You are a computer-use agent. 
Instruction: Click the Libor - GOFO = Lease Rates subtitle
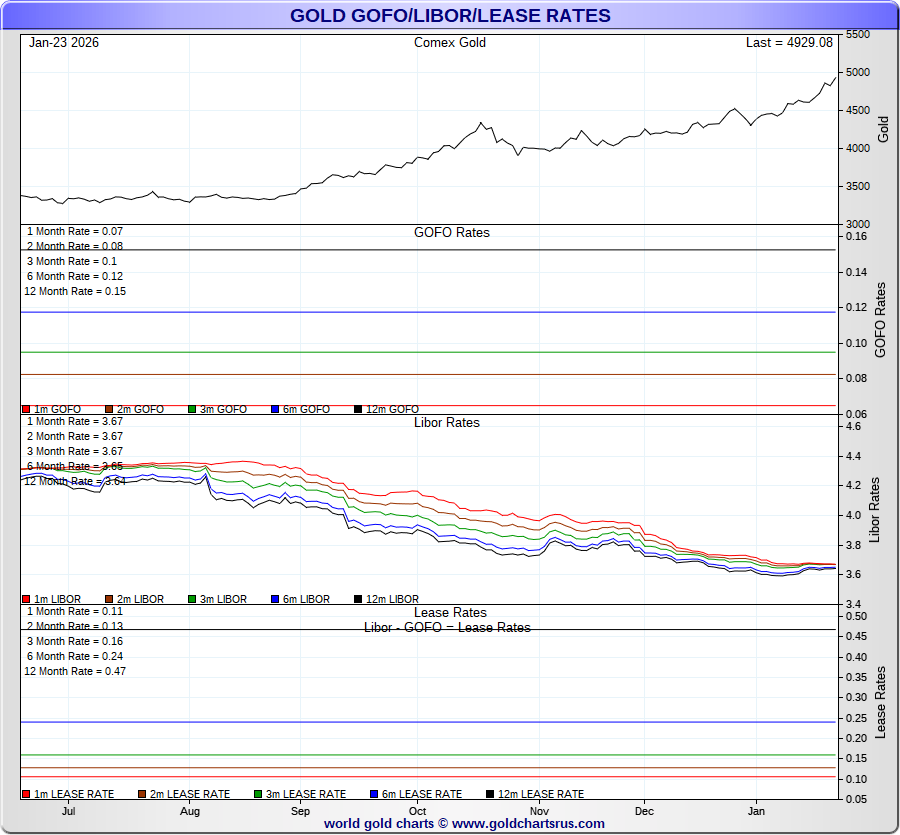tap(447, 627)
